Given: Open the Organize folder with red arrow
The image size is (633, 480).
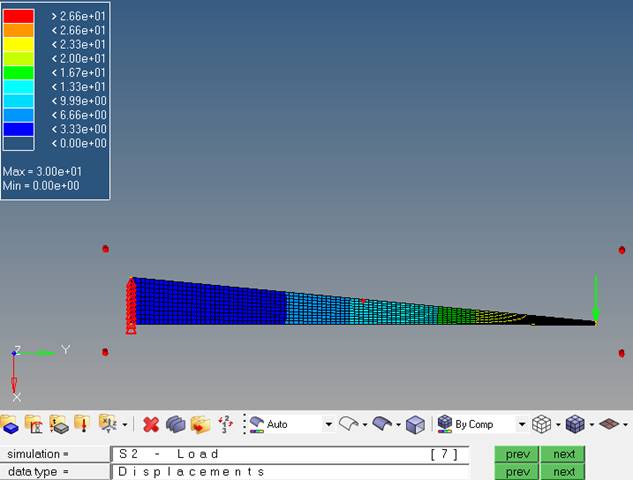Looking at the screenshot, I should tap(201, 425).
